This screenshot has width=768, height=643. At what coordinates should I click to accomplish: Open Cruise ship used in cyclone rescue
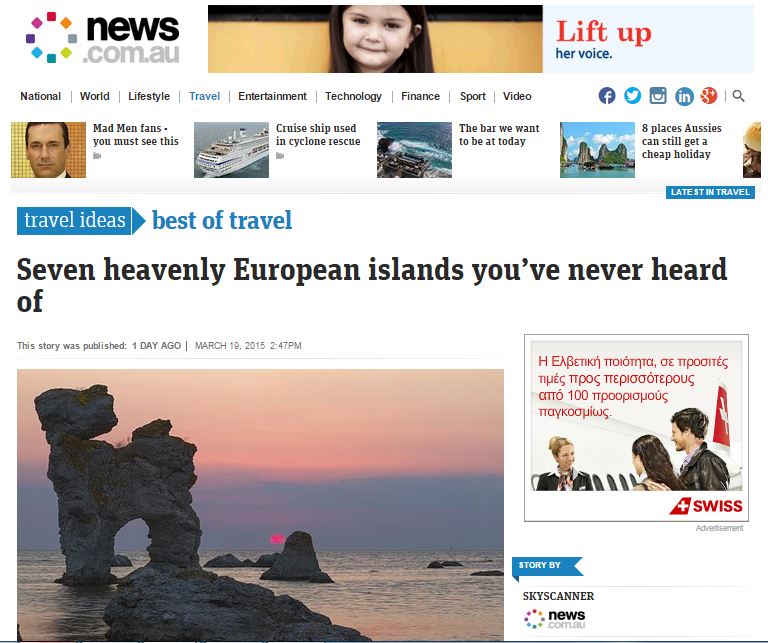click(318, 135)
